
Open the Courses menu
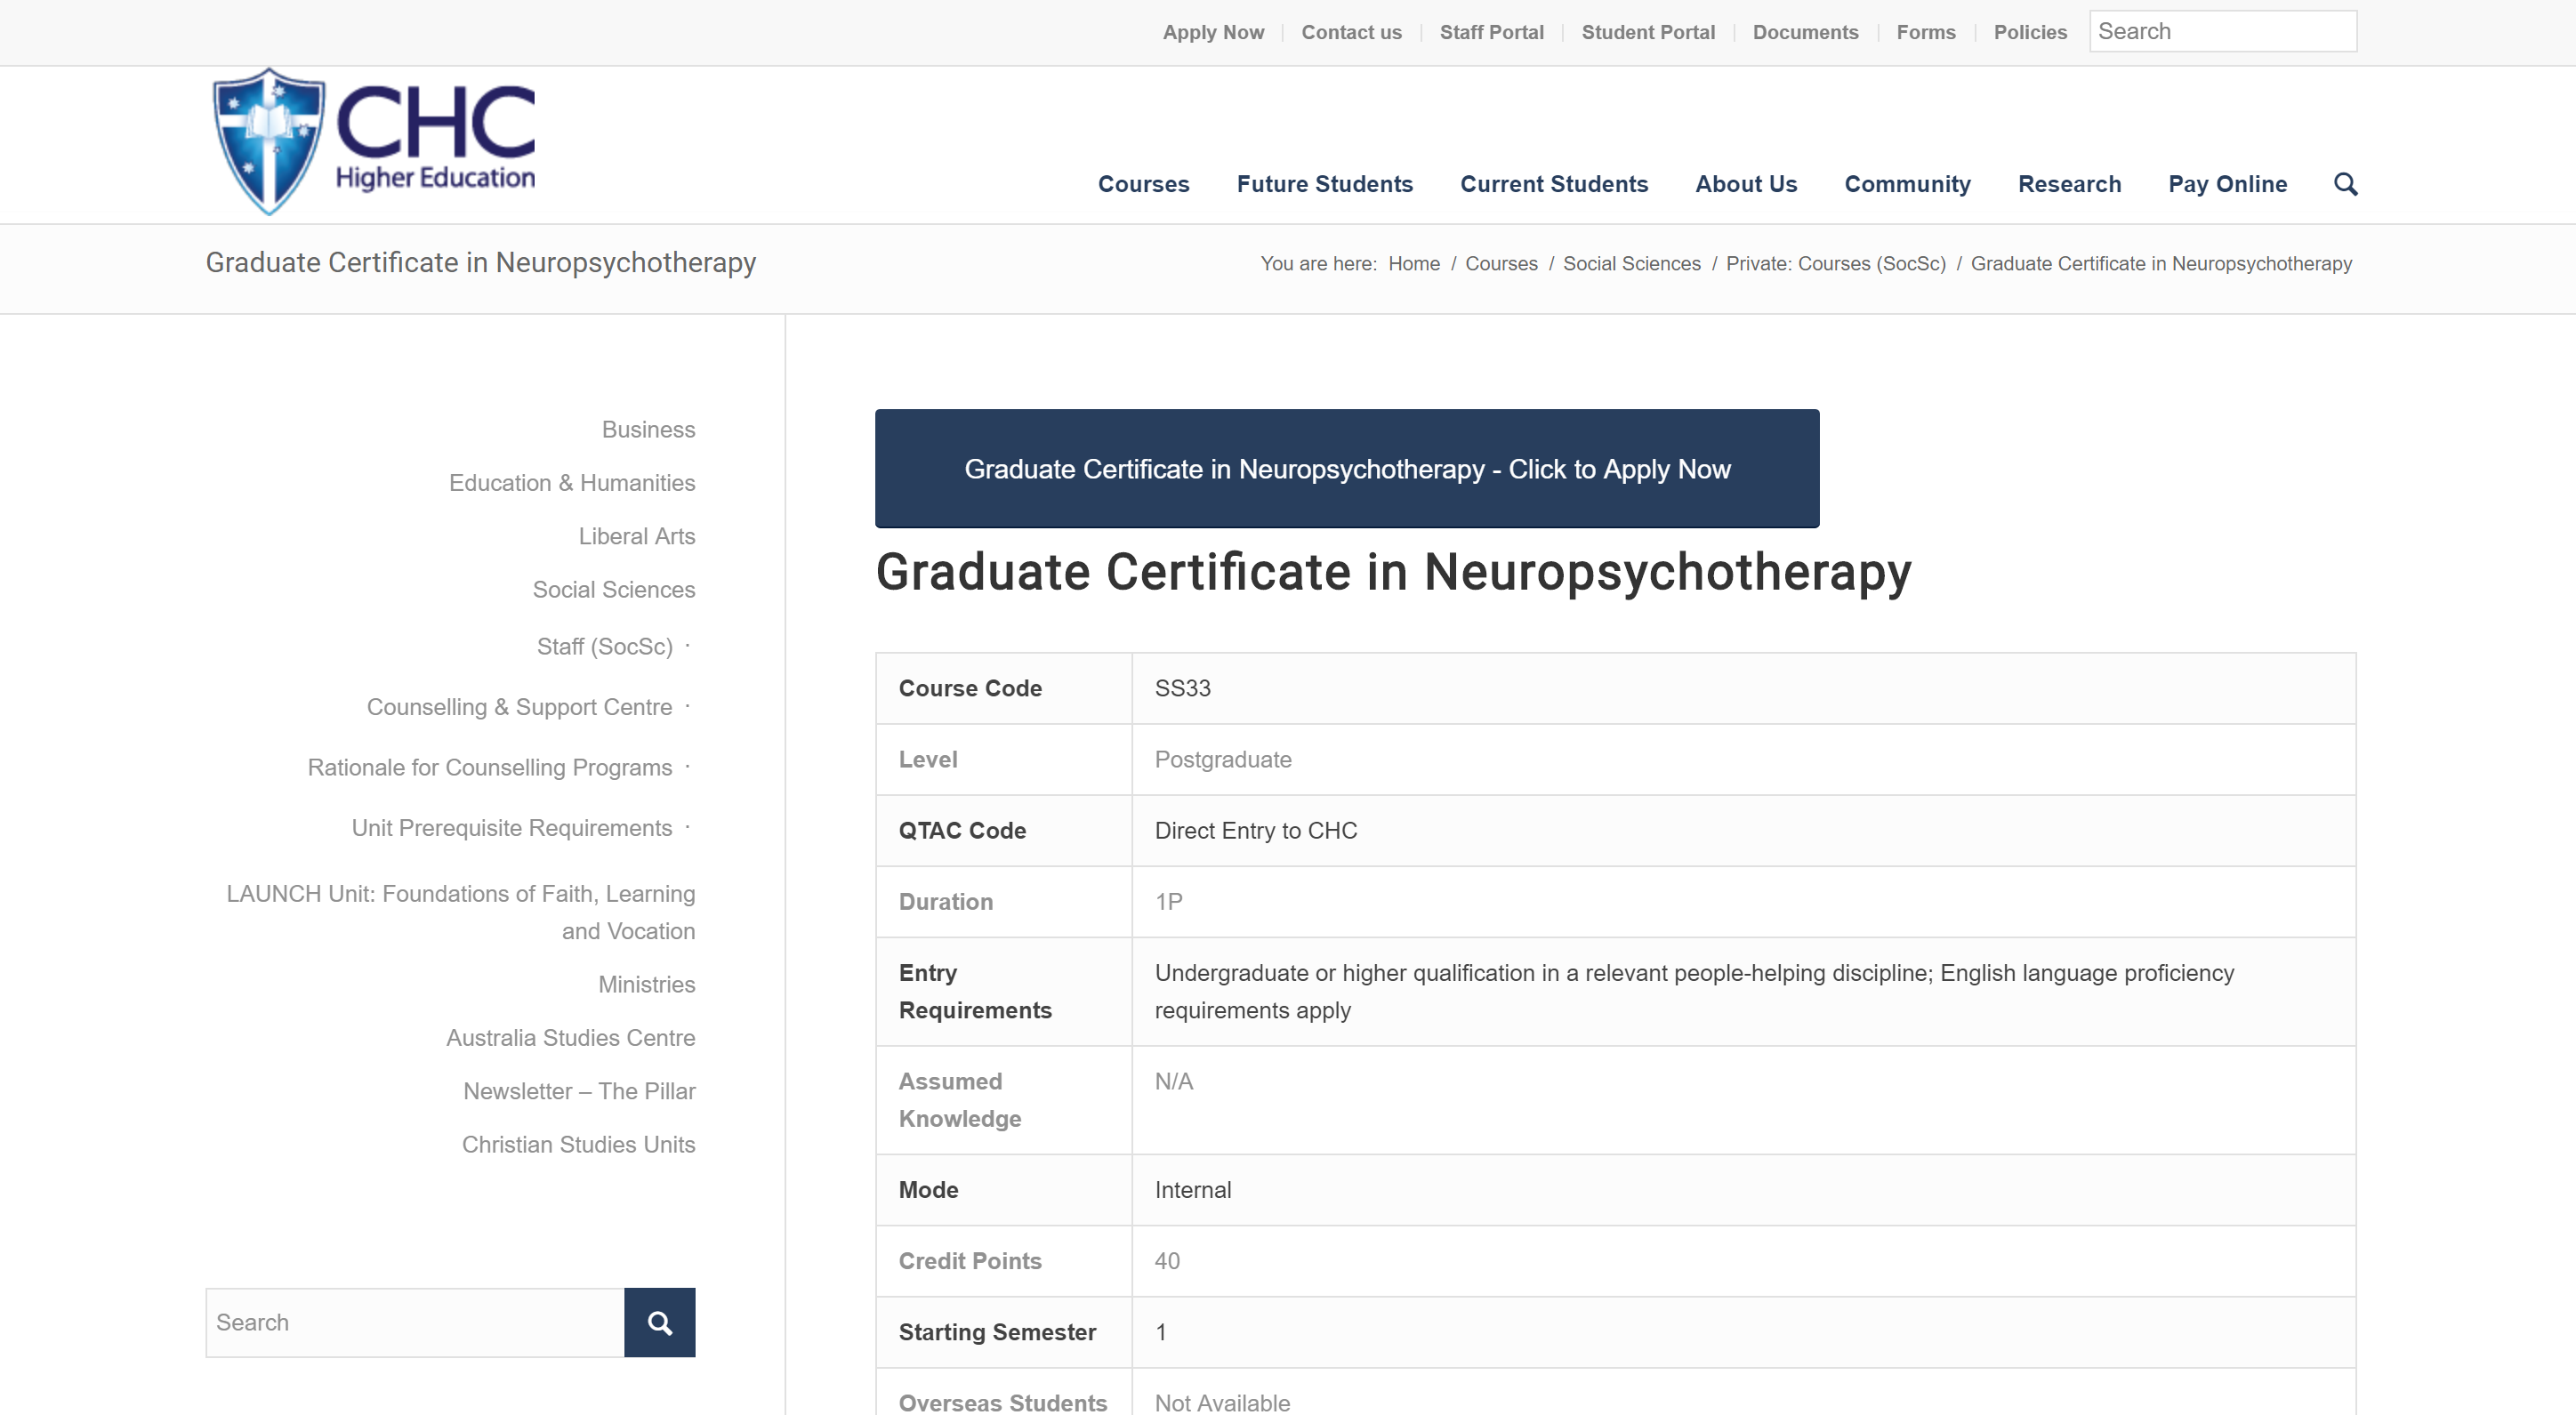click(x=1143, y=184)
